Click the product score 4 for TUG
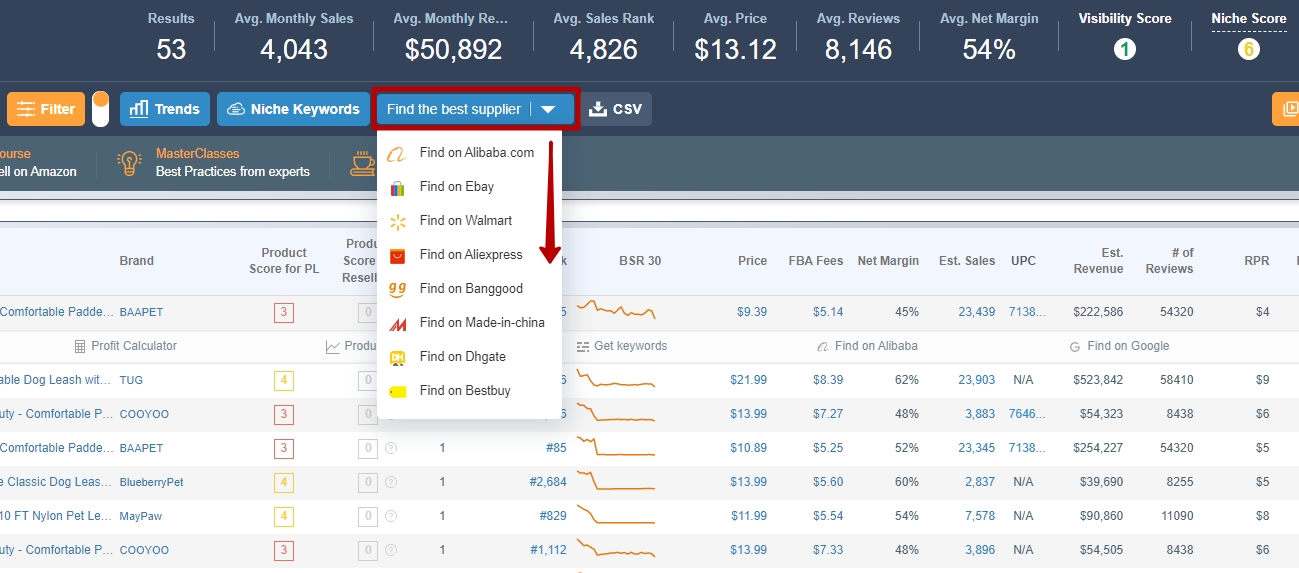This screenshot has height=573, width=1299. point(284,380)
